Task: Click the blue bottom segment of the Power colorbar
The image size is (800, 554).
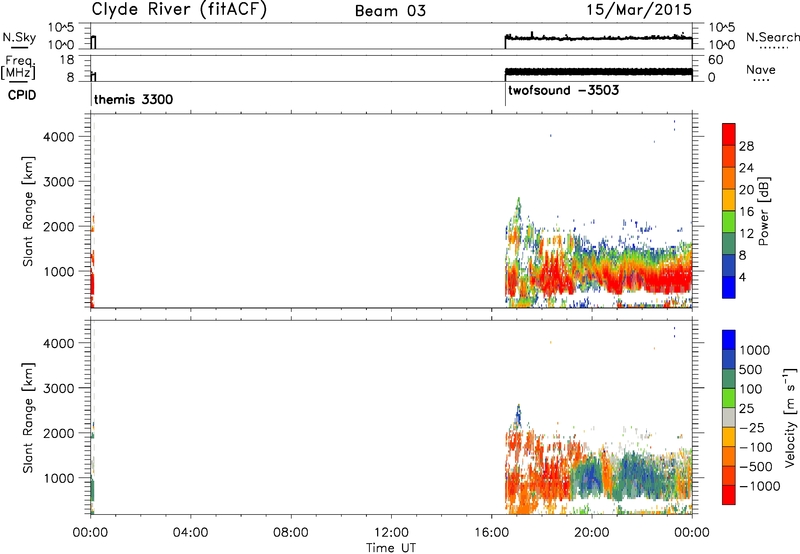Action: point(729,287)
